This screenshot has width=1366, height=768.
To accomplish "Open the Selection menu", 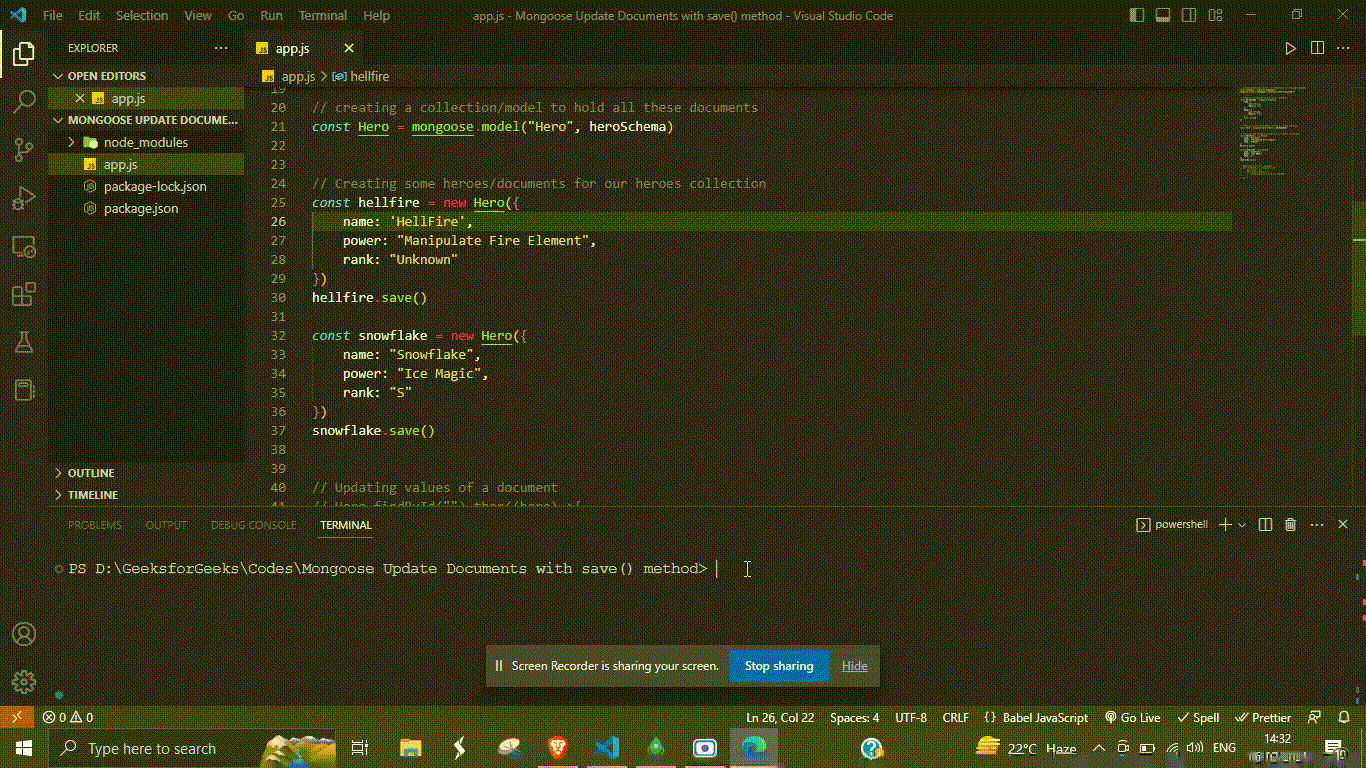I will 142,15.
